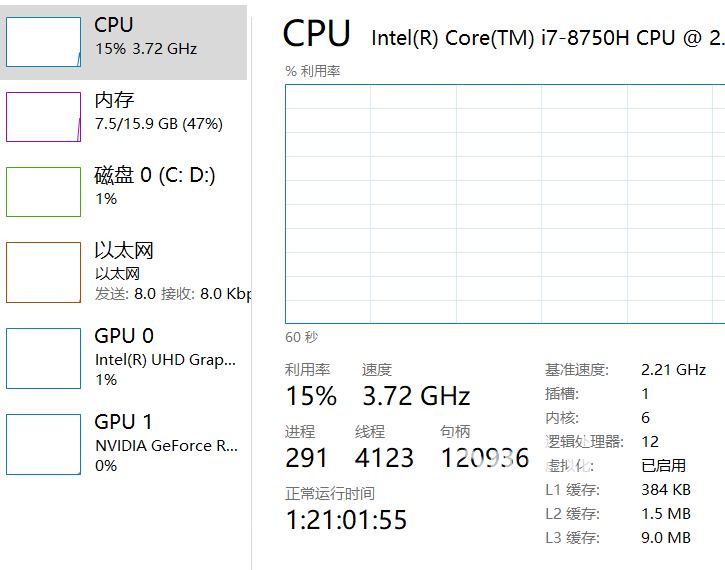Click the Intel Core i7-8750H processor name
This screenshot has height=570, width=725.
[x=547, y=38]
